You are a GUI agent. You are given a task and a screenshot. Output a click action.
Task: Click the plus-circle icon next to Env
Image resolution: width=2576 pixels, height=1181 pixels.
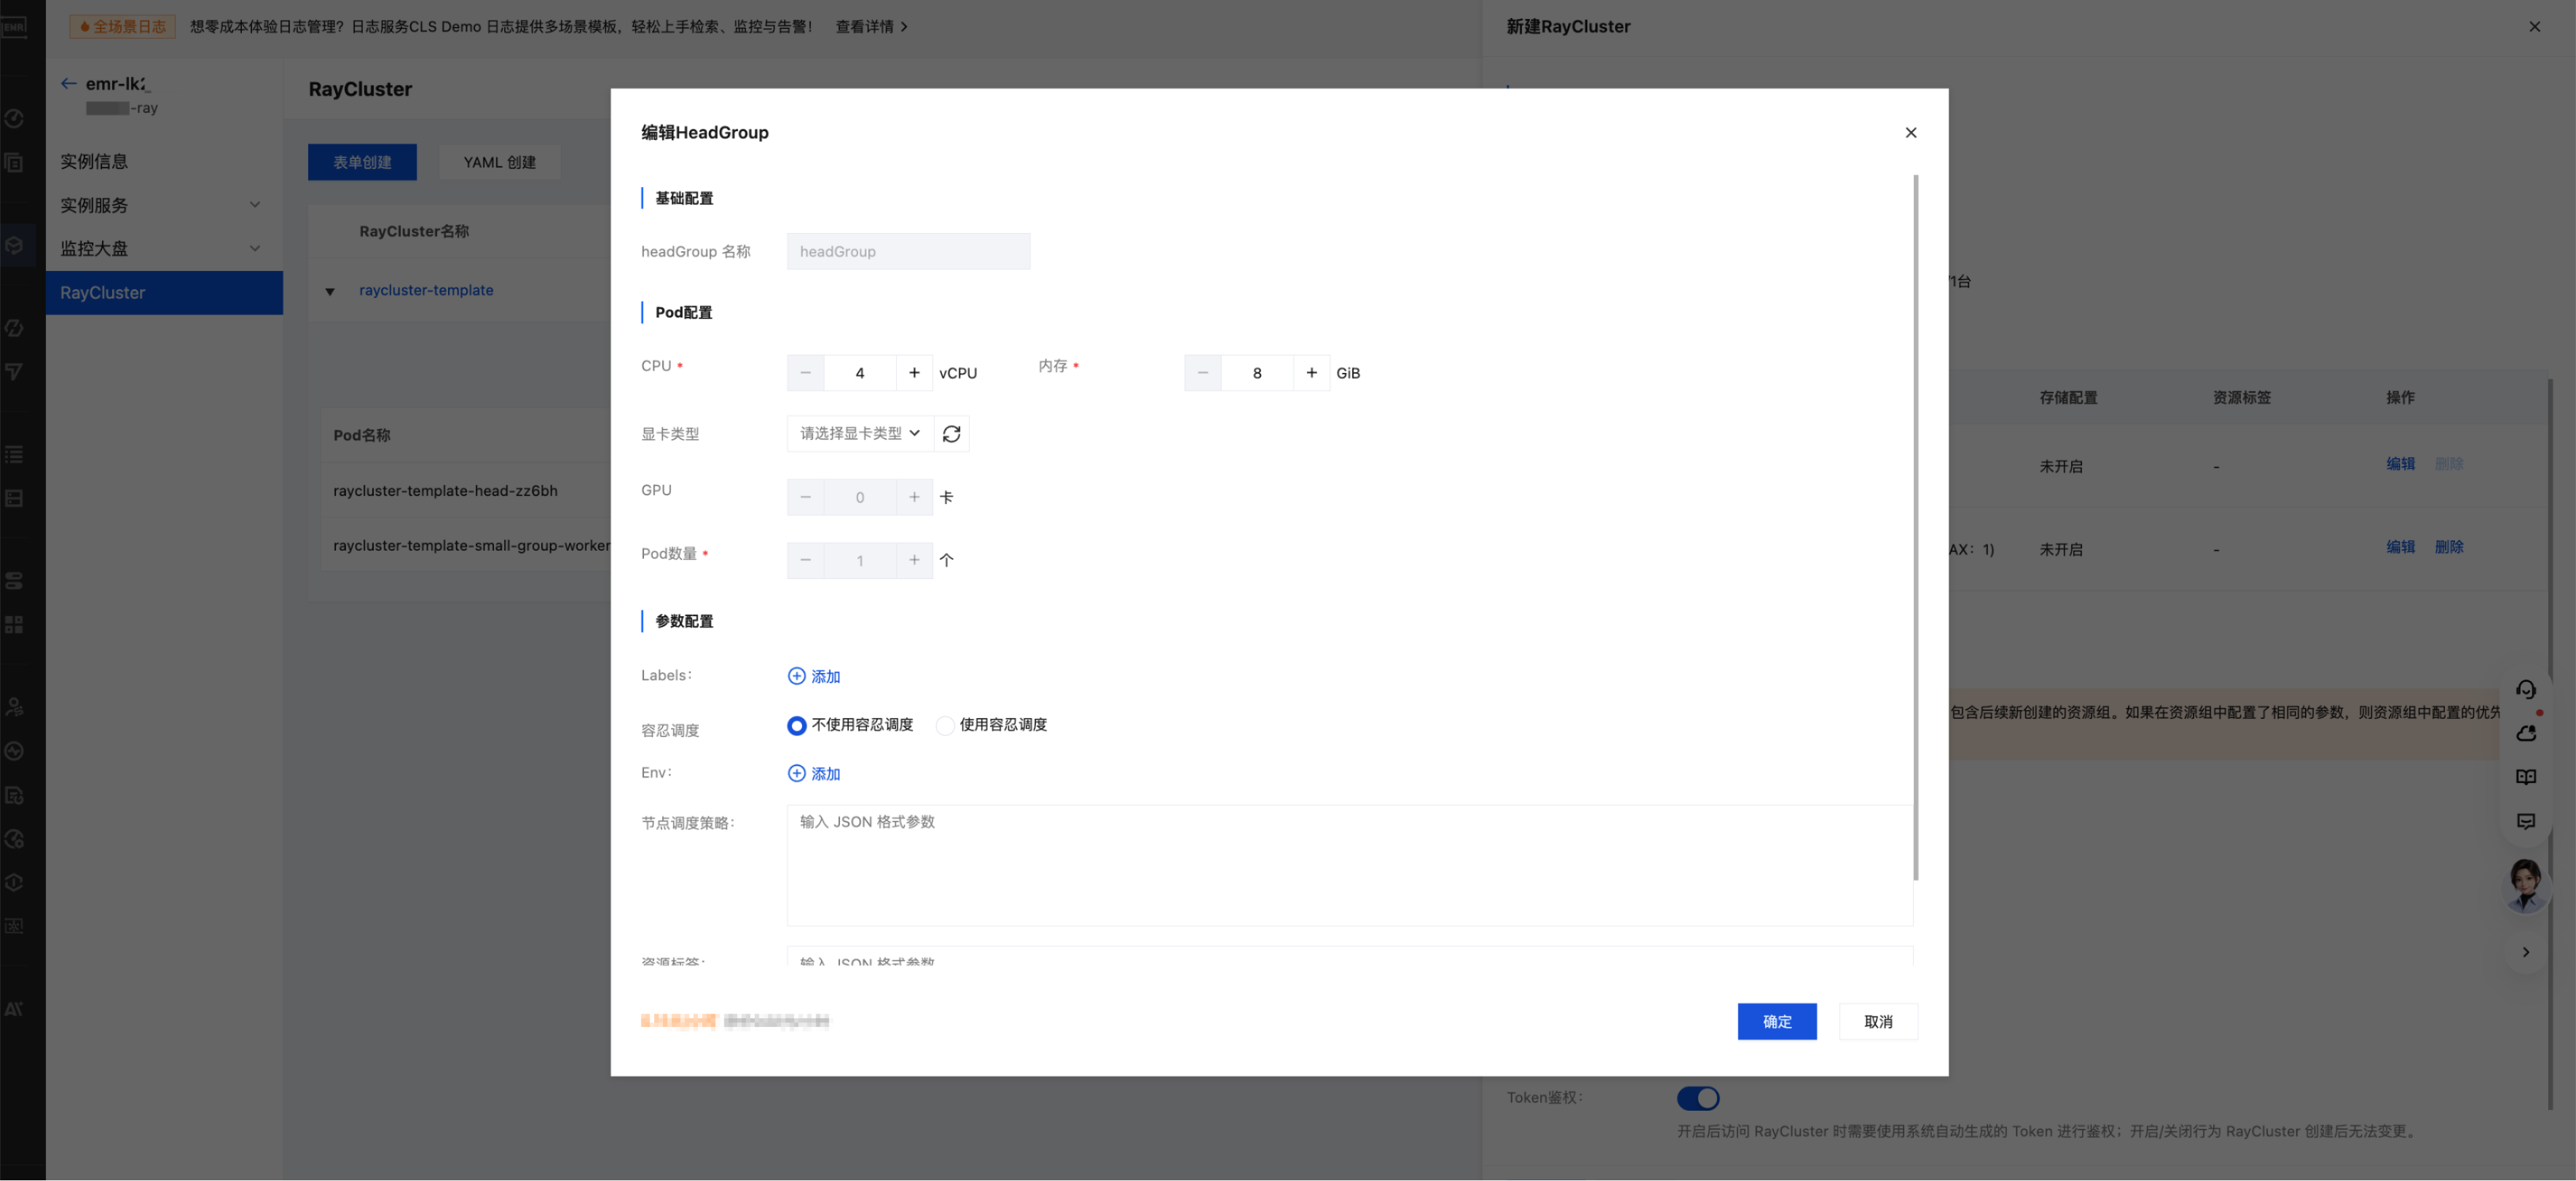796,773
